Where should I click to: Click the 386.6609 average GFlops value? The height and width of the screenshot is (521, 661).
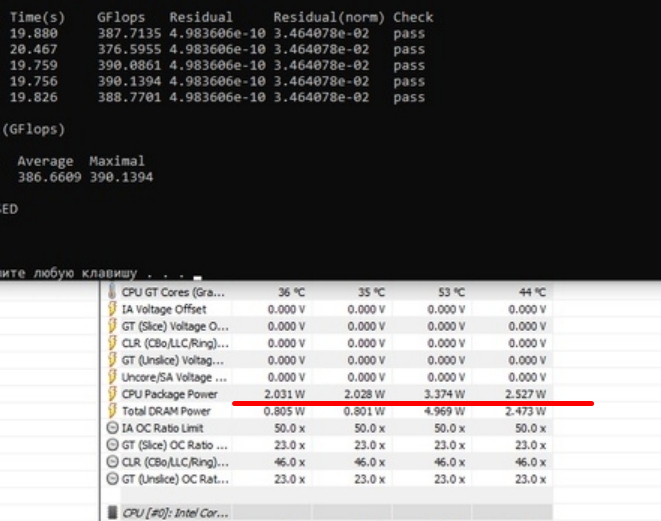(49, 177)
